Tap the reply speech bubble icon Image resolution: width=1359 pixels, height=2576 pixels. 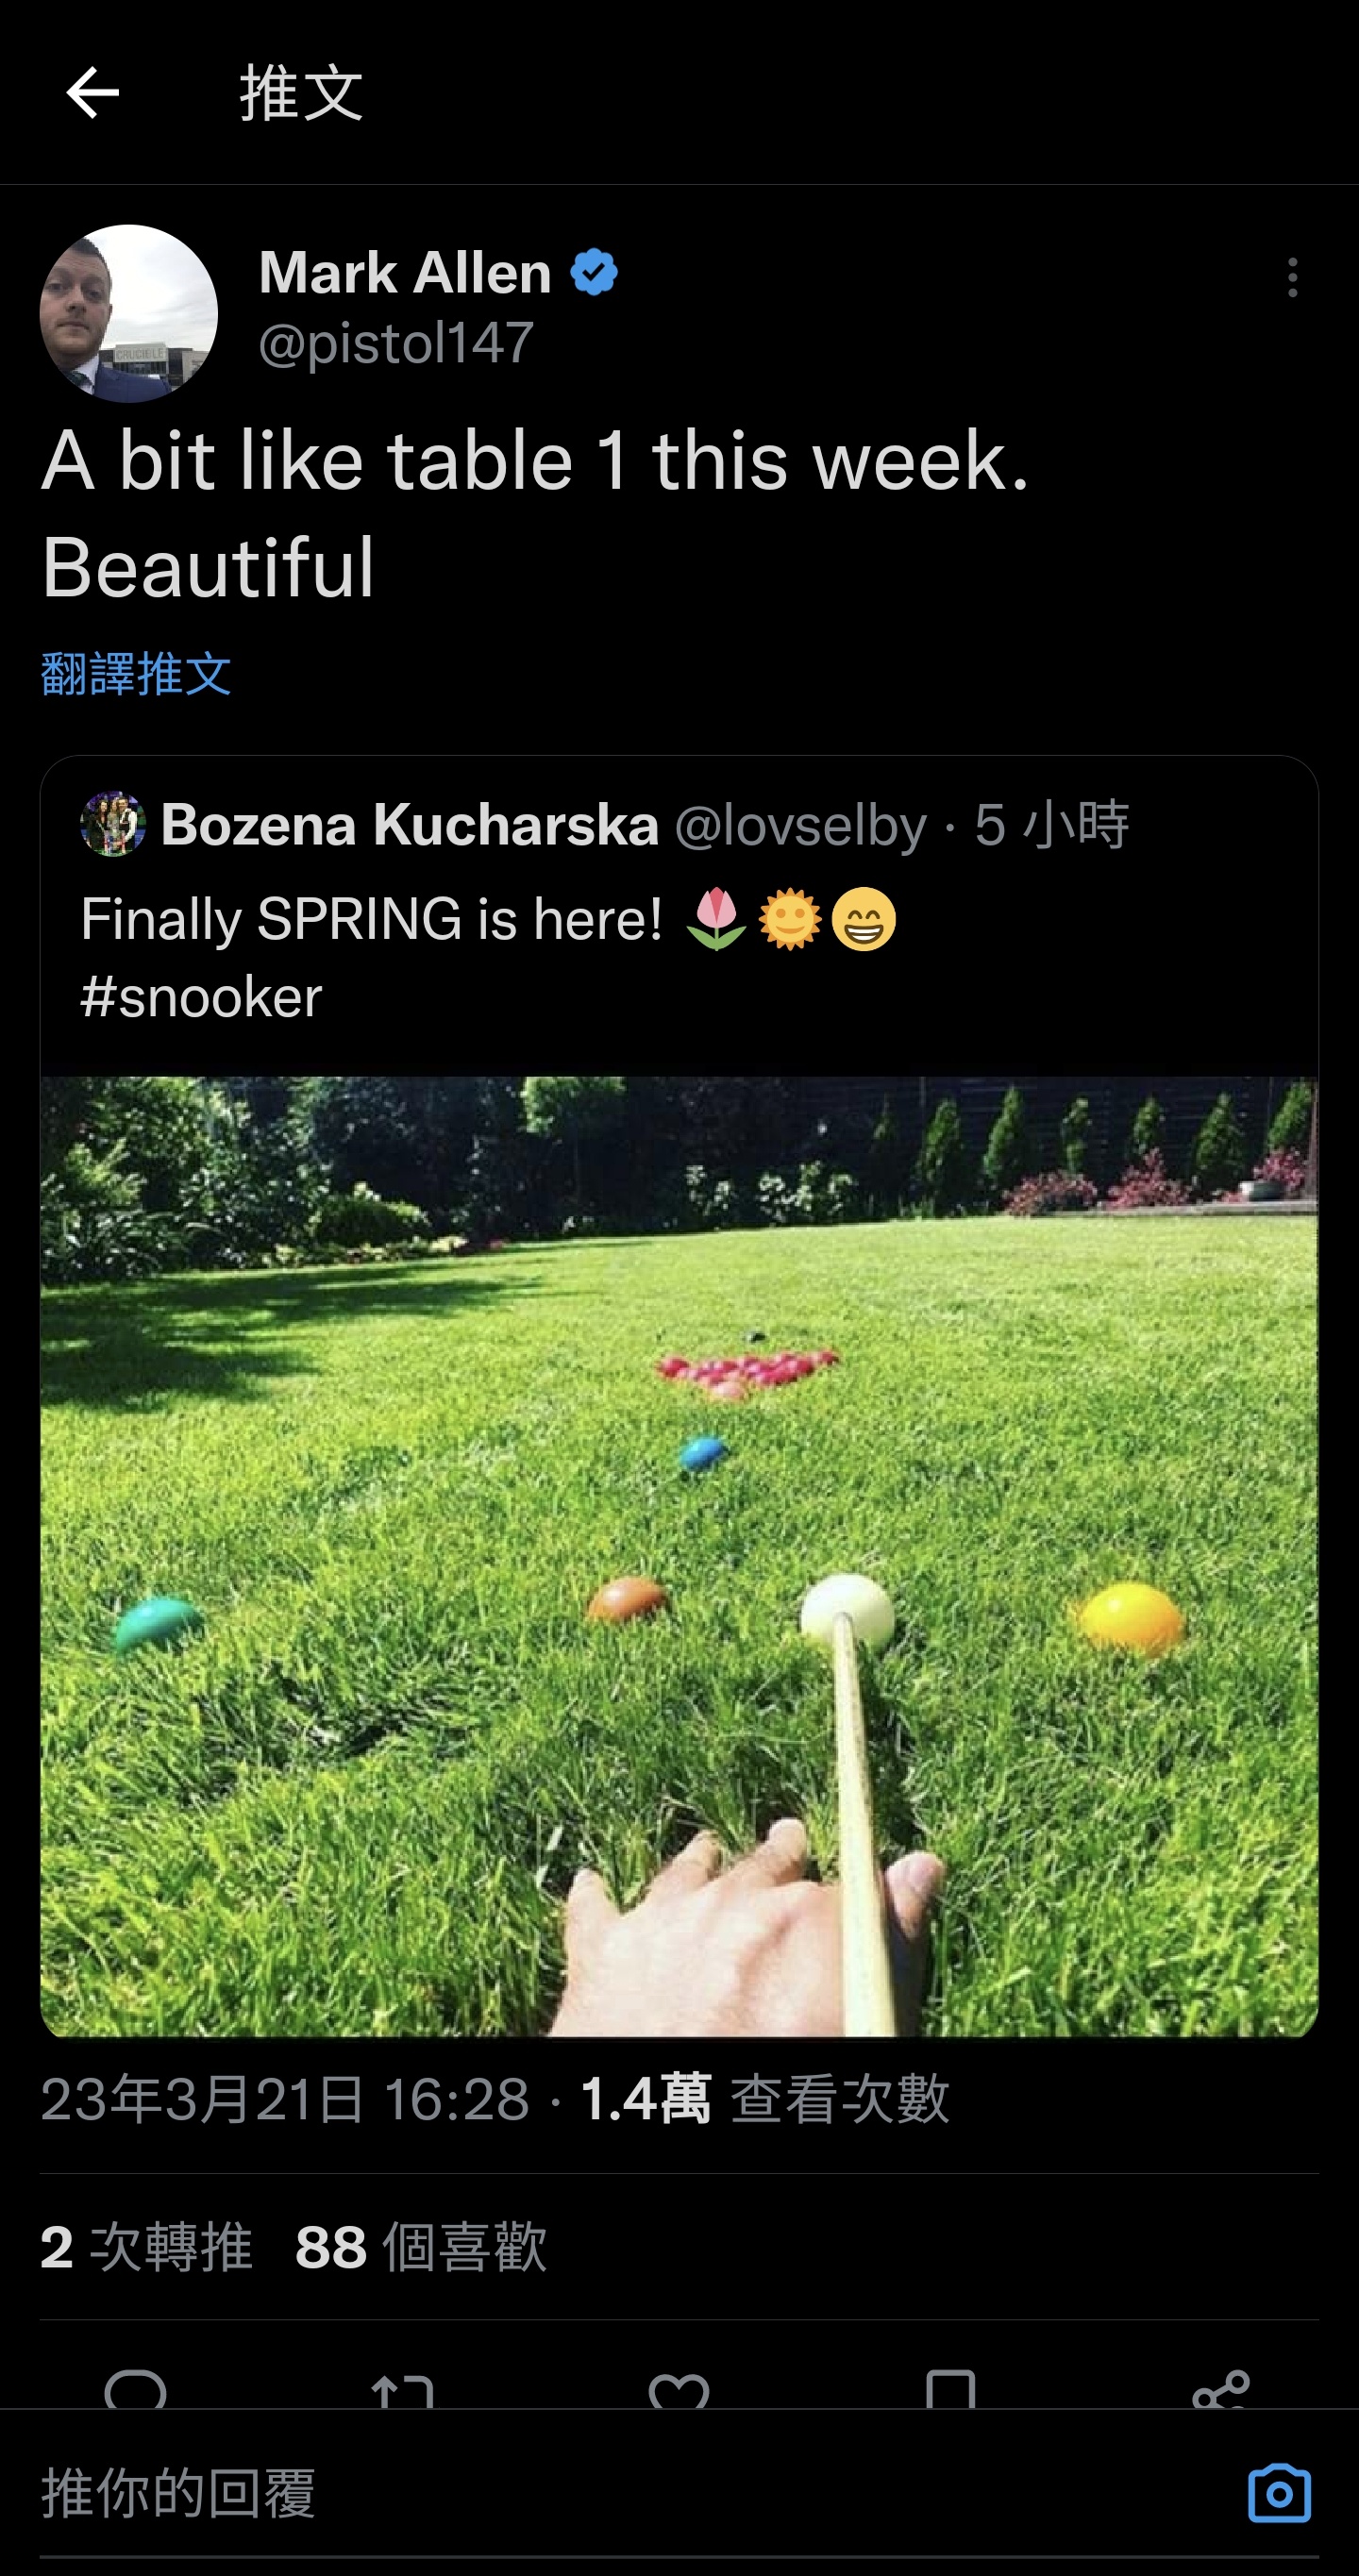point(135,2392)
